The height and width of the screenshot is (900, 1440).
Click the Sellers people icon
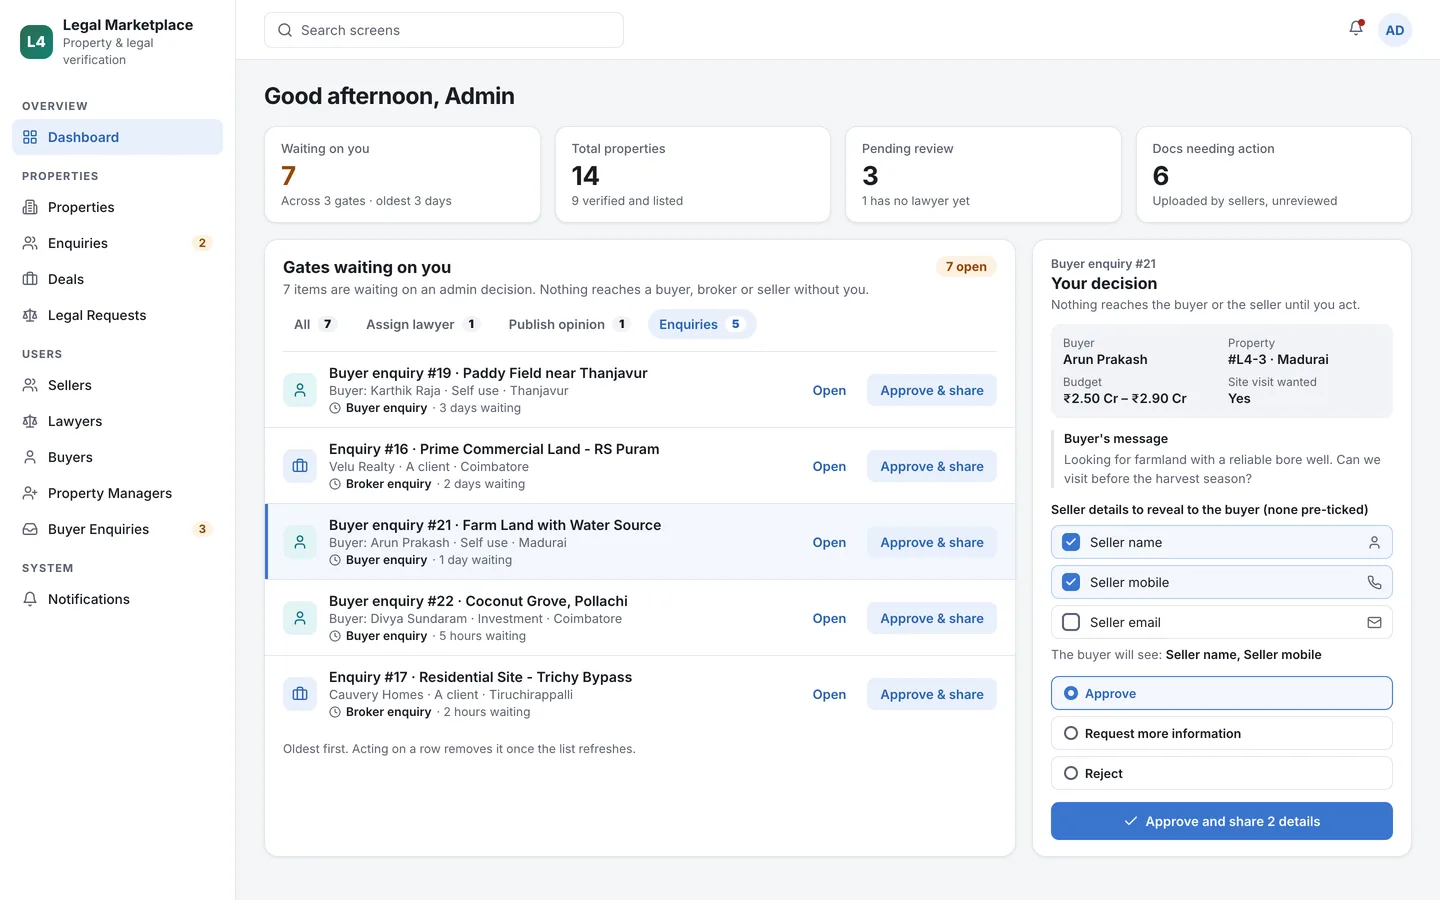[x=30, y=385]
